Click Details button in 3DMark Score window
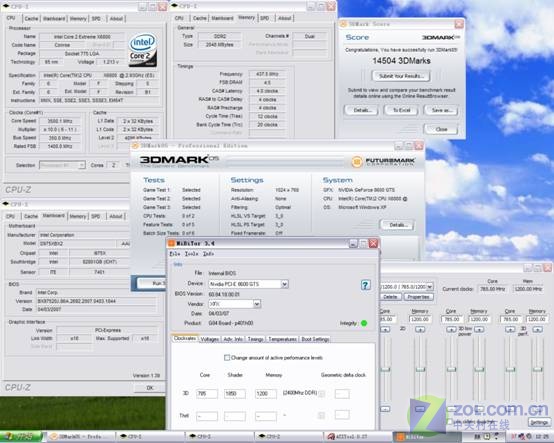This screenshot has height=443, width=554. [361, 110]
